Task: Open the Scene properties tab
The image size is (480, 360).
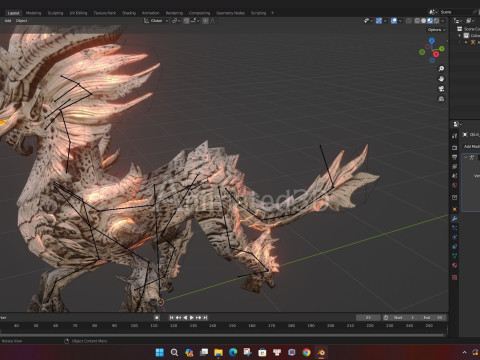Action: tap(454, 175)
